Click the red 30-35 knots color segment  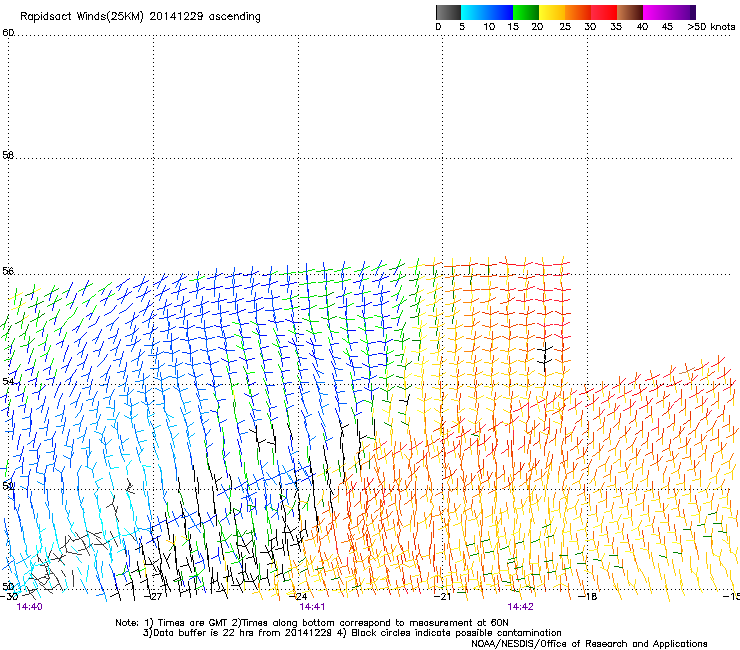tap(604, 12)
